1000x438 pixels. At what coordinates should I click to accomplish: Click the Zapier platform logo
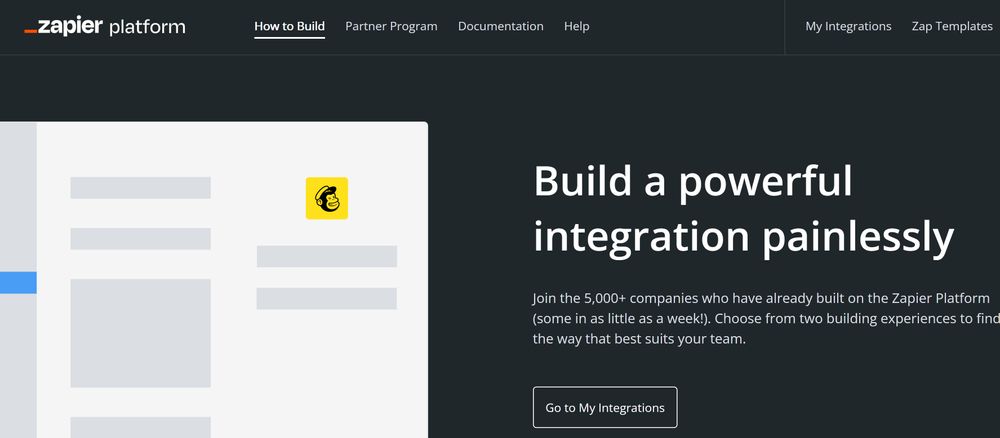click(x=105, y=27)
